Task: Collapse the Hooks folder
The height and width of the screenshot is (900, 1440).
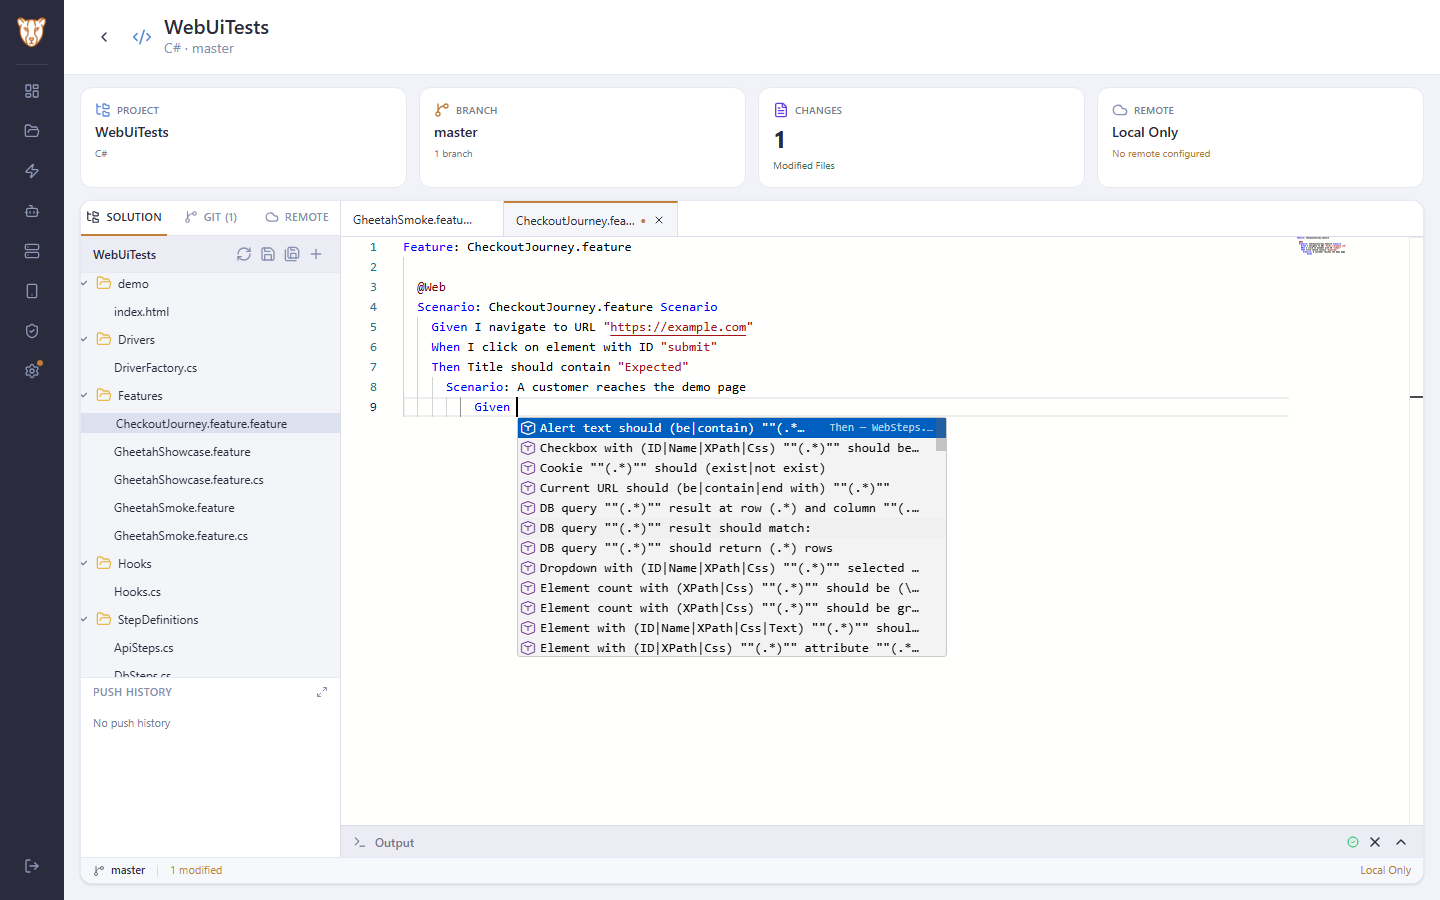Action: (85, 564)
